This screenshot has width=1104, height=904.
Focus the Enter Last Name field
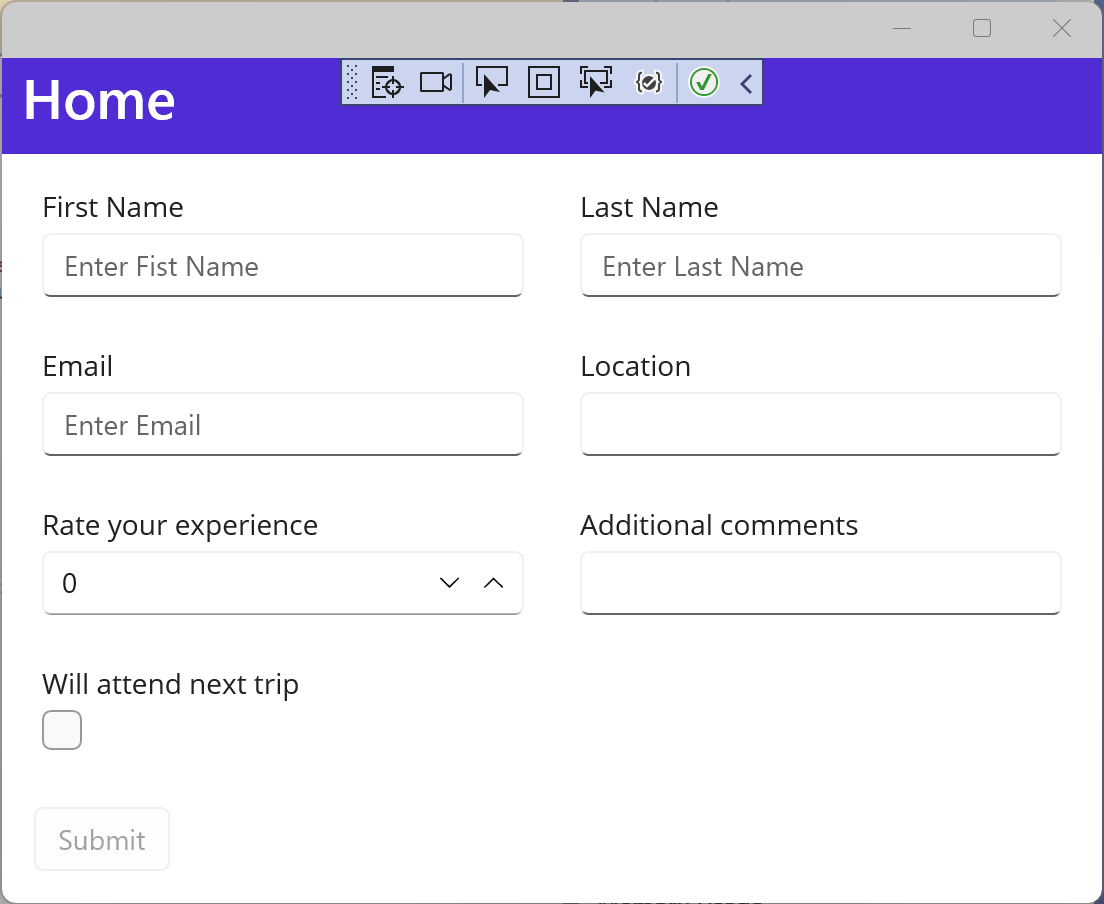click(x=821, y=265)
